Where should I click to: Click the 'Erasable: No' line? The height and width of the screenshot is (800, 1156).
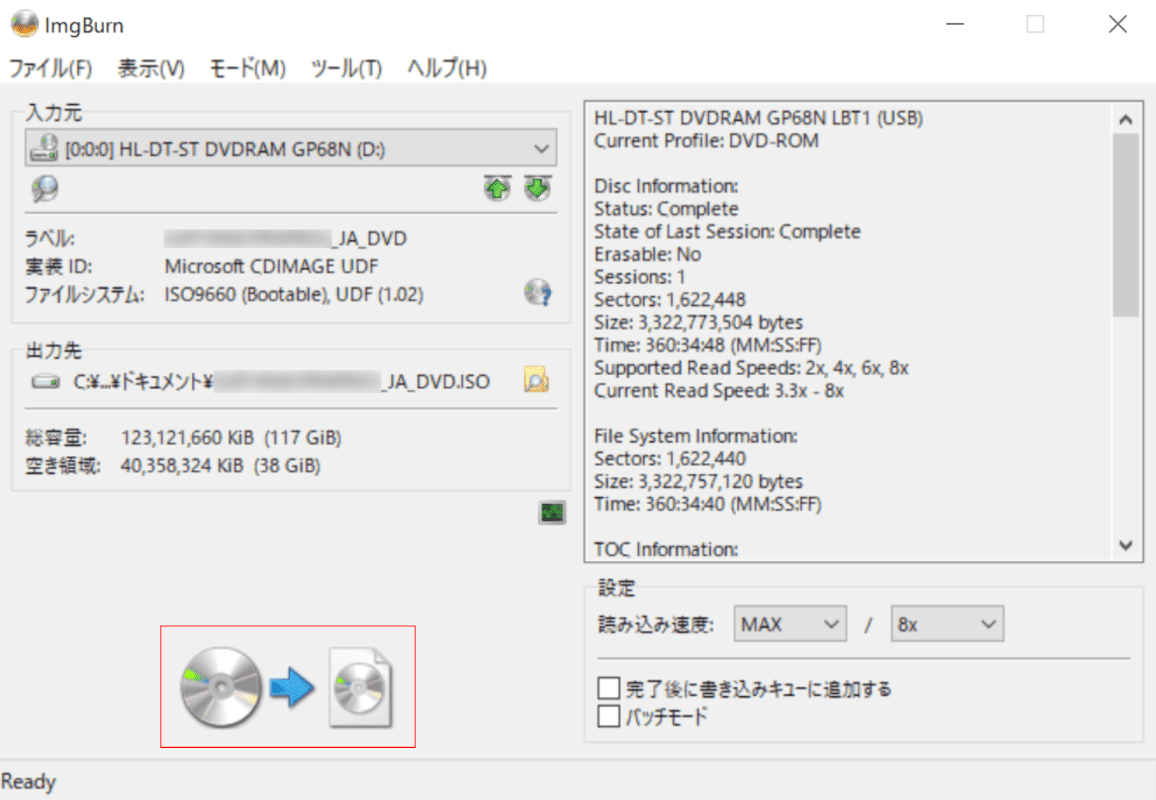point(648,254)
